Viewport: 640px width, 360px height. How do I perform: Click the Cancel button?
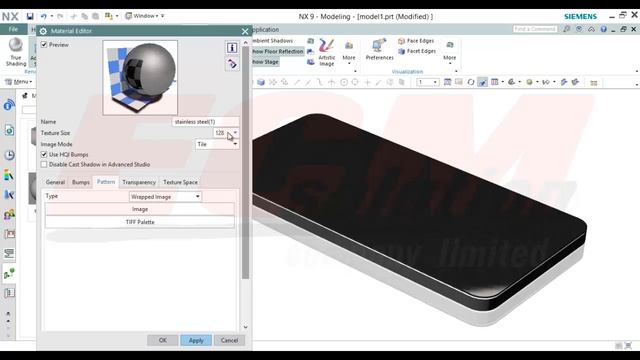pyautogui.click(x=229, y=340)
